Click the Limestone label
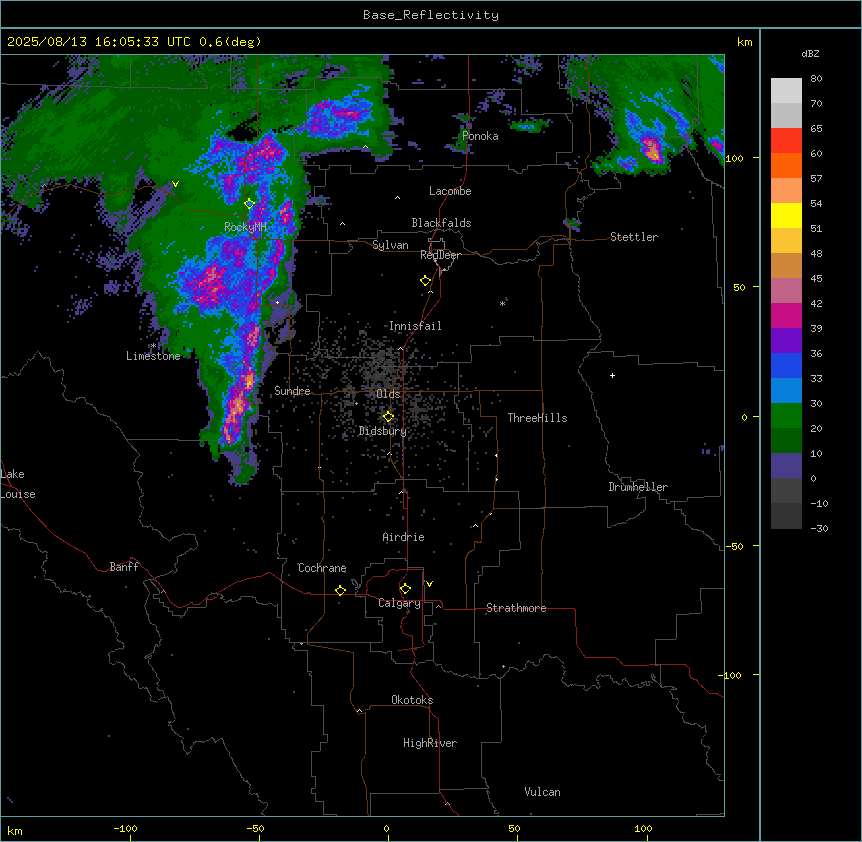The height and width of the screenshot is (842, 862). pos(153,356)
